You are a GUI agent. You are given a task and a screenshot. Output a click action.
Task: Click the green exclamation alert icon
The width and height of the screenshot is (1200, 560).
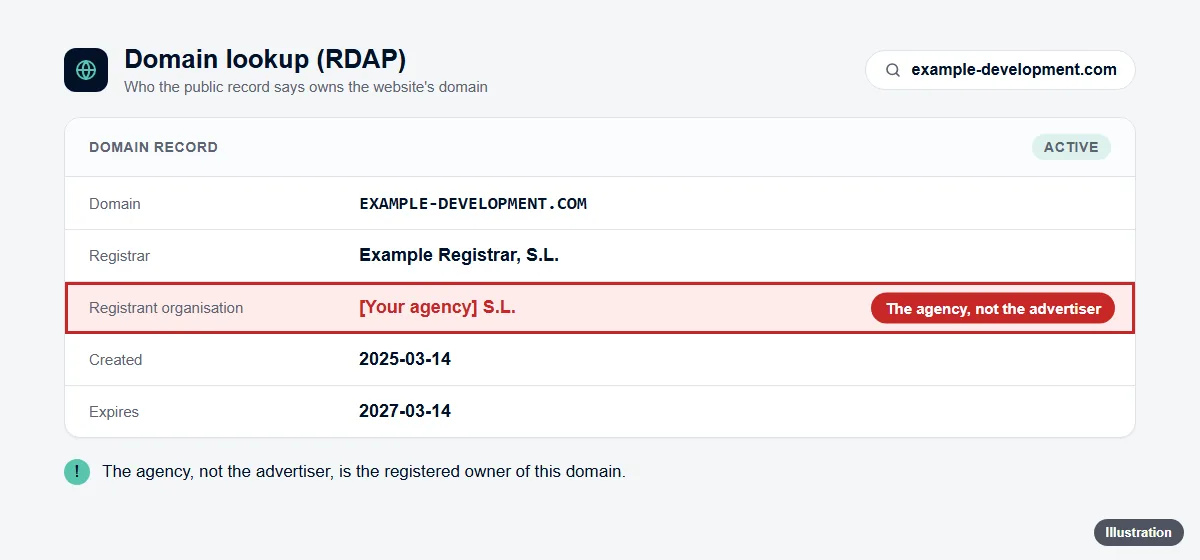point(77,471)
